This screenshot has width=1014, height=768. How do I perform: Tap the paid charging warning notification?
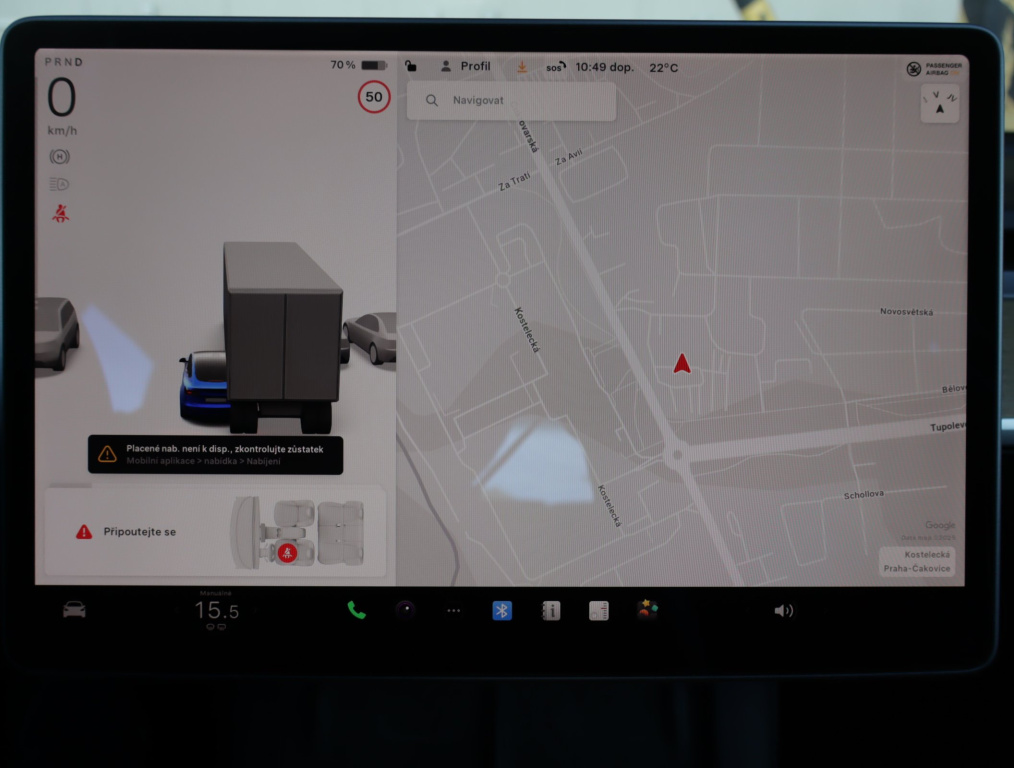(215, 454)
